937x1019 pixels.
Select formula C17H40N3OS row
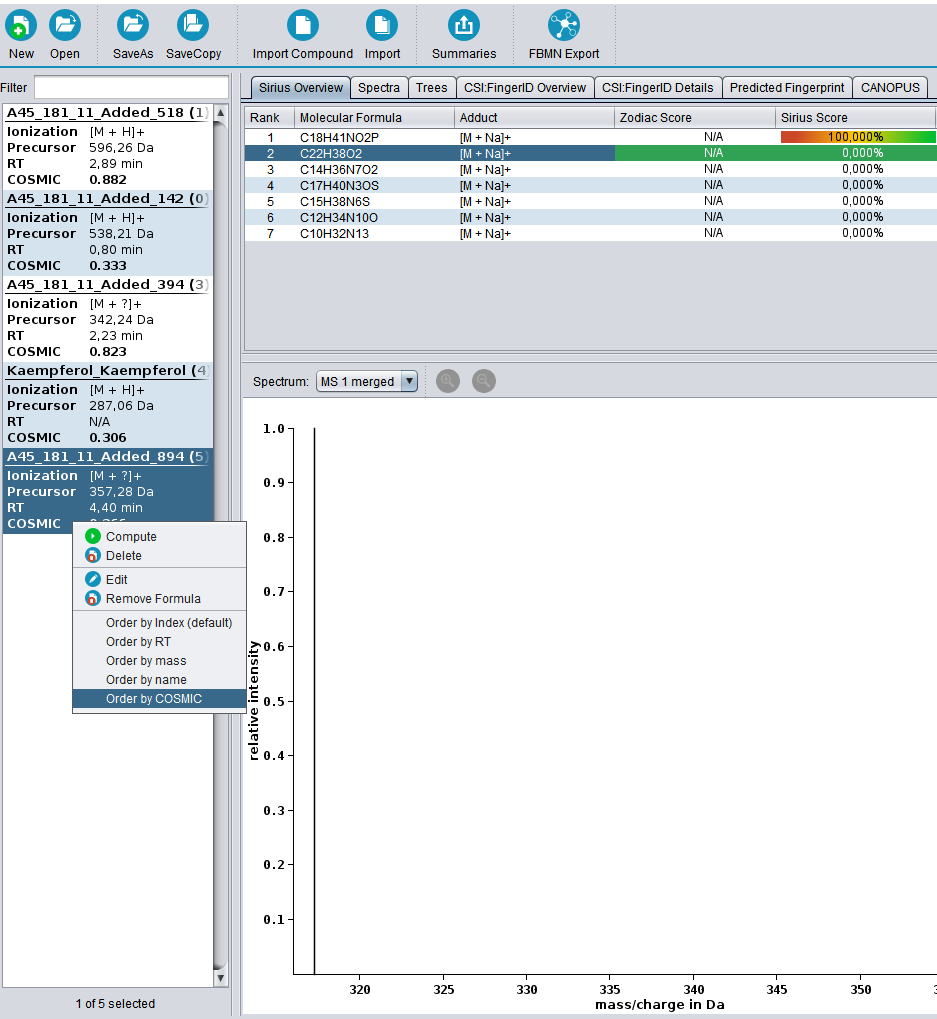tap(590, 185)
